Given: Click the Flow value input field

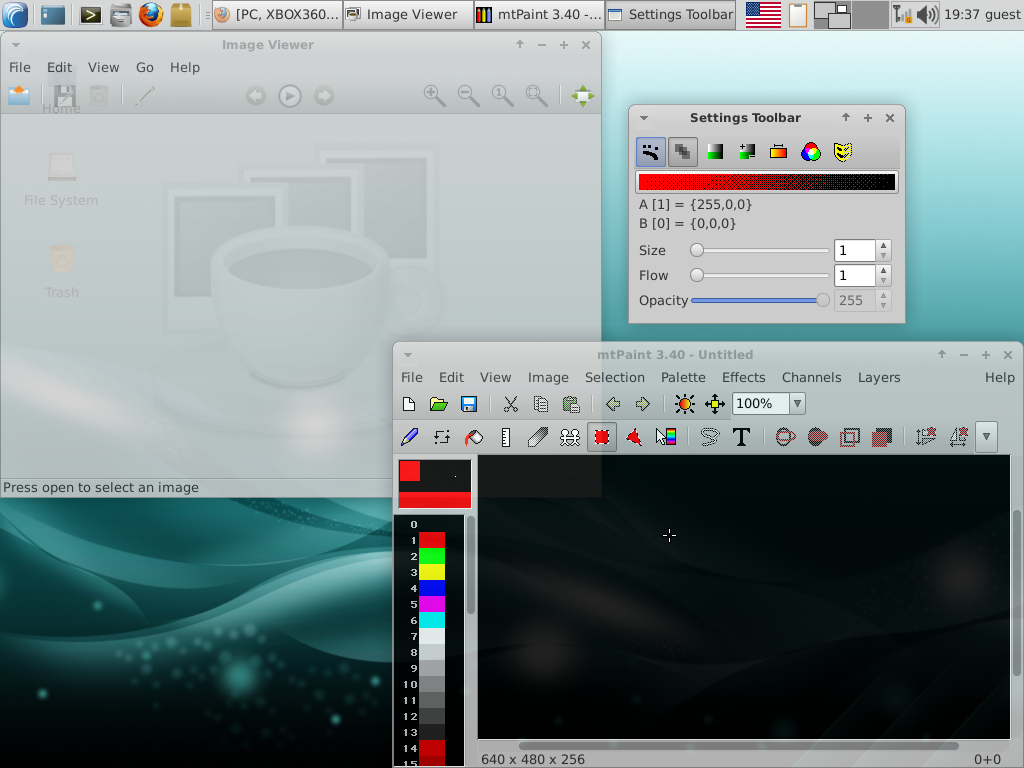Looking at the screenshot, I should pyautogui.click(x=855, y=276).
